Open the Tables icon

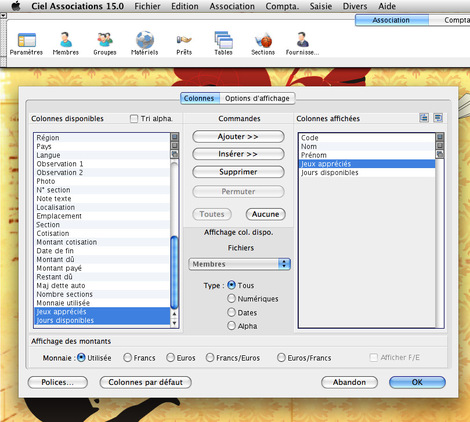pos(223,40)
